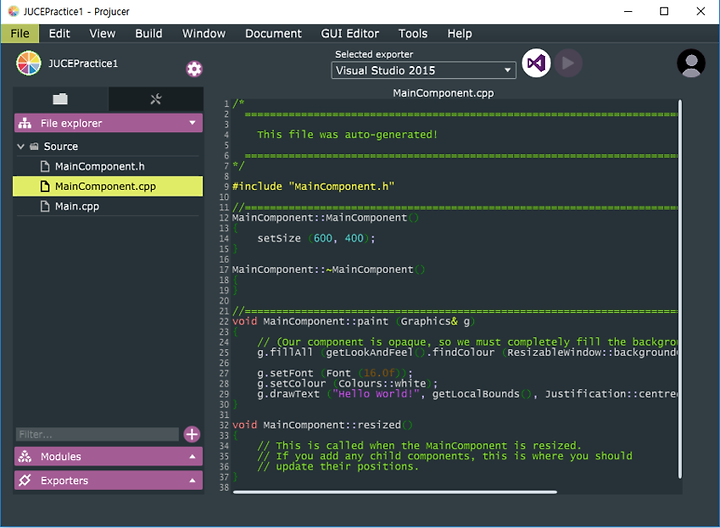Click the Projucer app icon in title bar
720x528 pixels.
14,11
